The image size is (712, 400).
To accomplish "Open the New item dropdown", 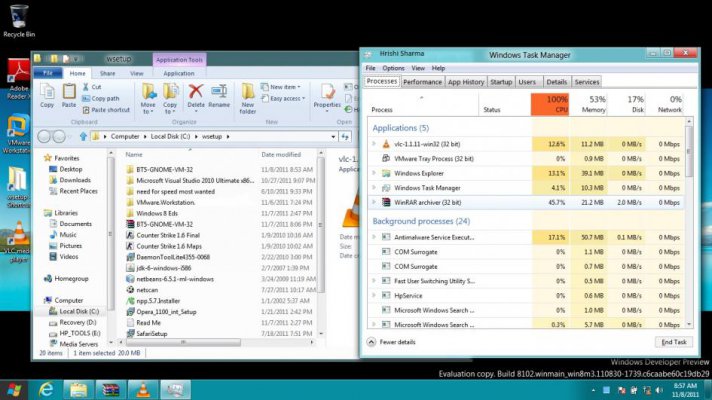I will point(281,87).
